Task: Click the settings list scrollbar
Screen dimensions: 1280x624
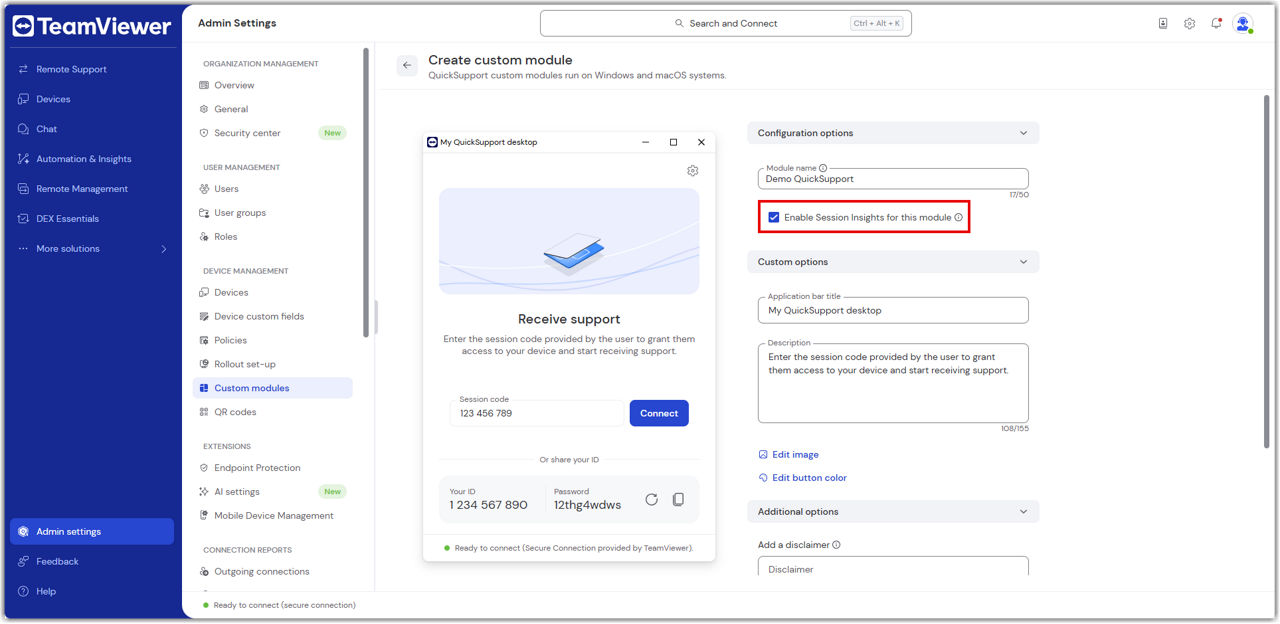Action: (367, 192)
